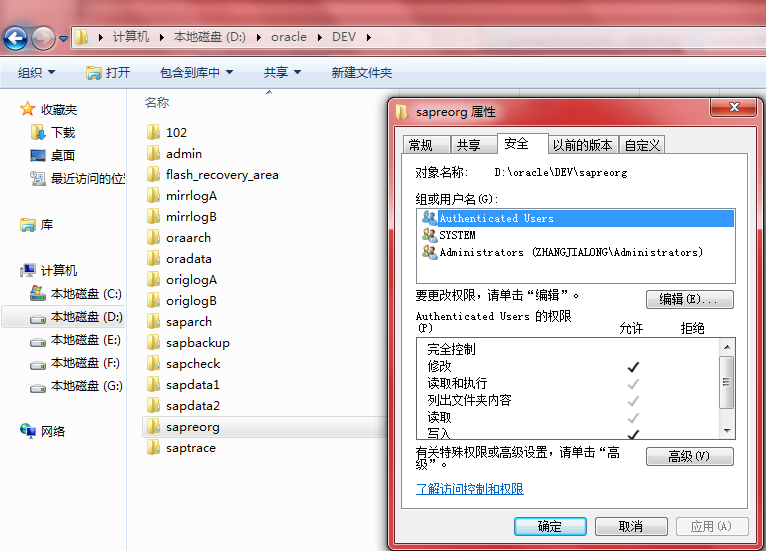
Task: Open 了解访问控制和权限 help link
Action: click(469, 488)
